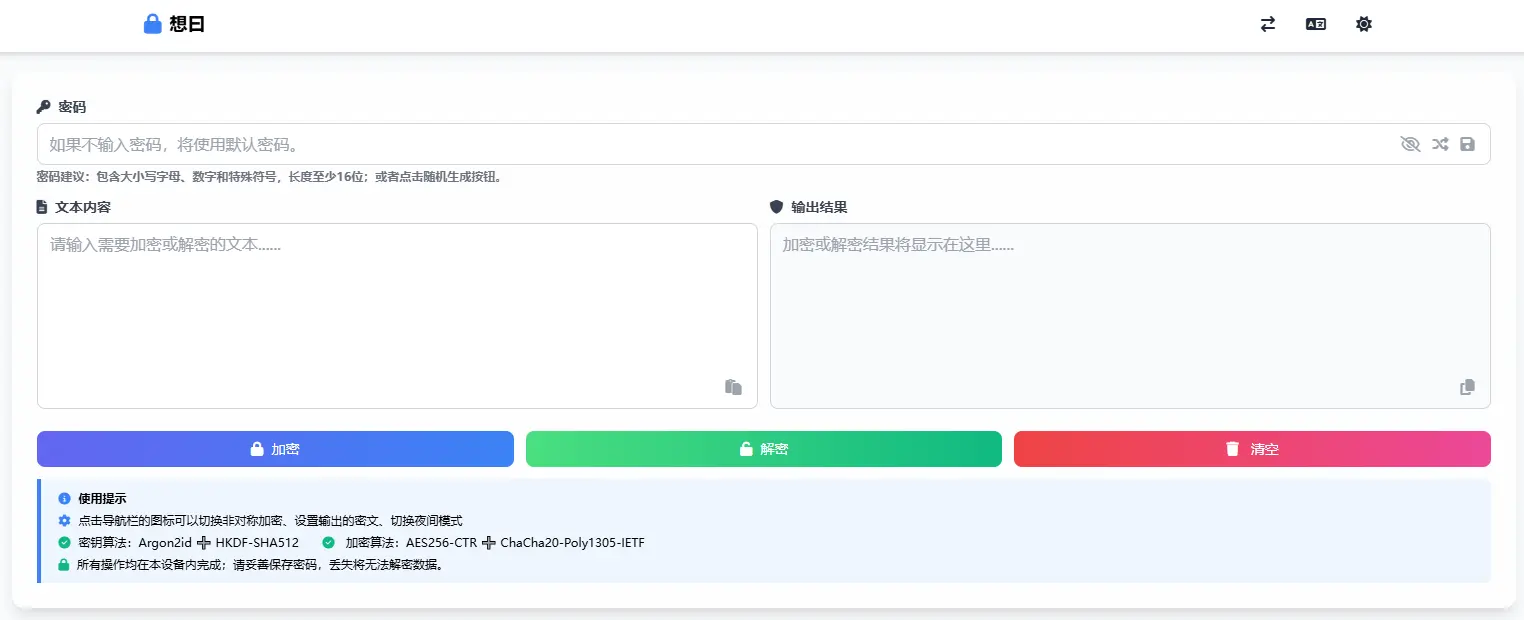The width and height of the screenshot is (1524, 620).
Task: Paste text via the clipboard icon
Action: tap(733, 387)
